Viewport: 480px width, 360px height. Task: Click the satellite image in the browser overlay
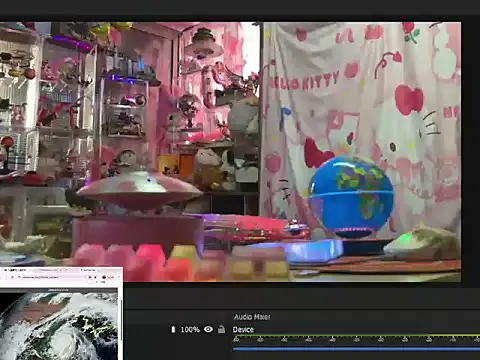59,326
